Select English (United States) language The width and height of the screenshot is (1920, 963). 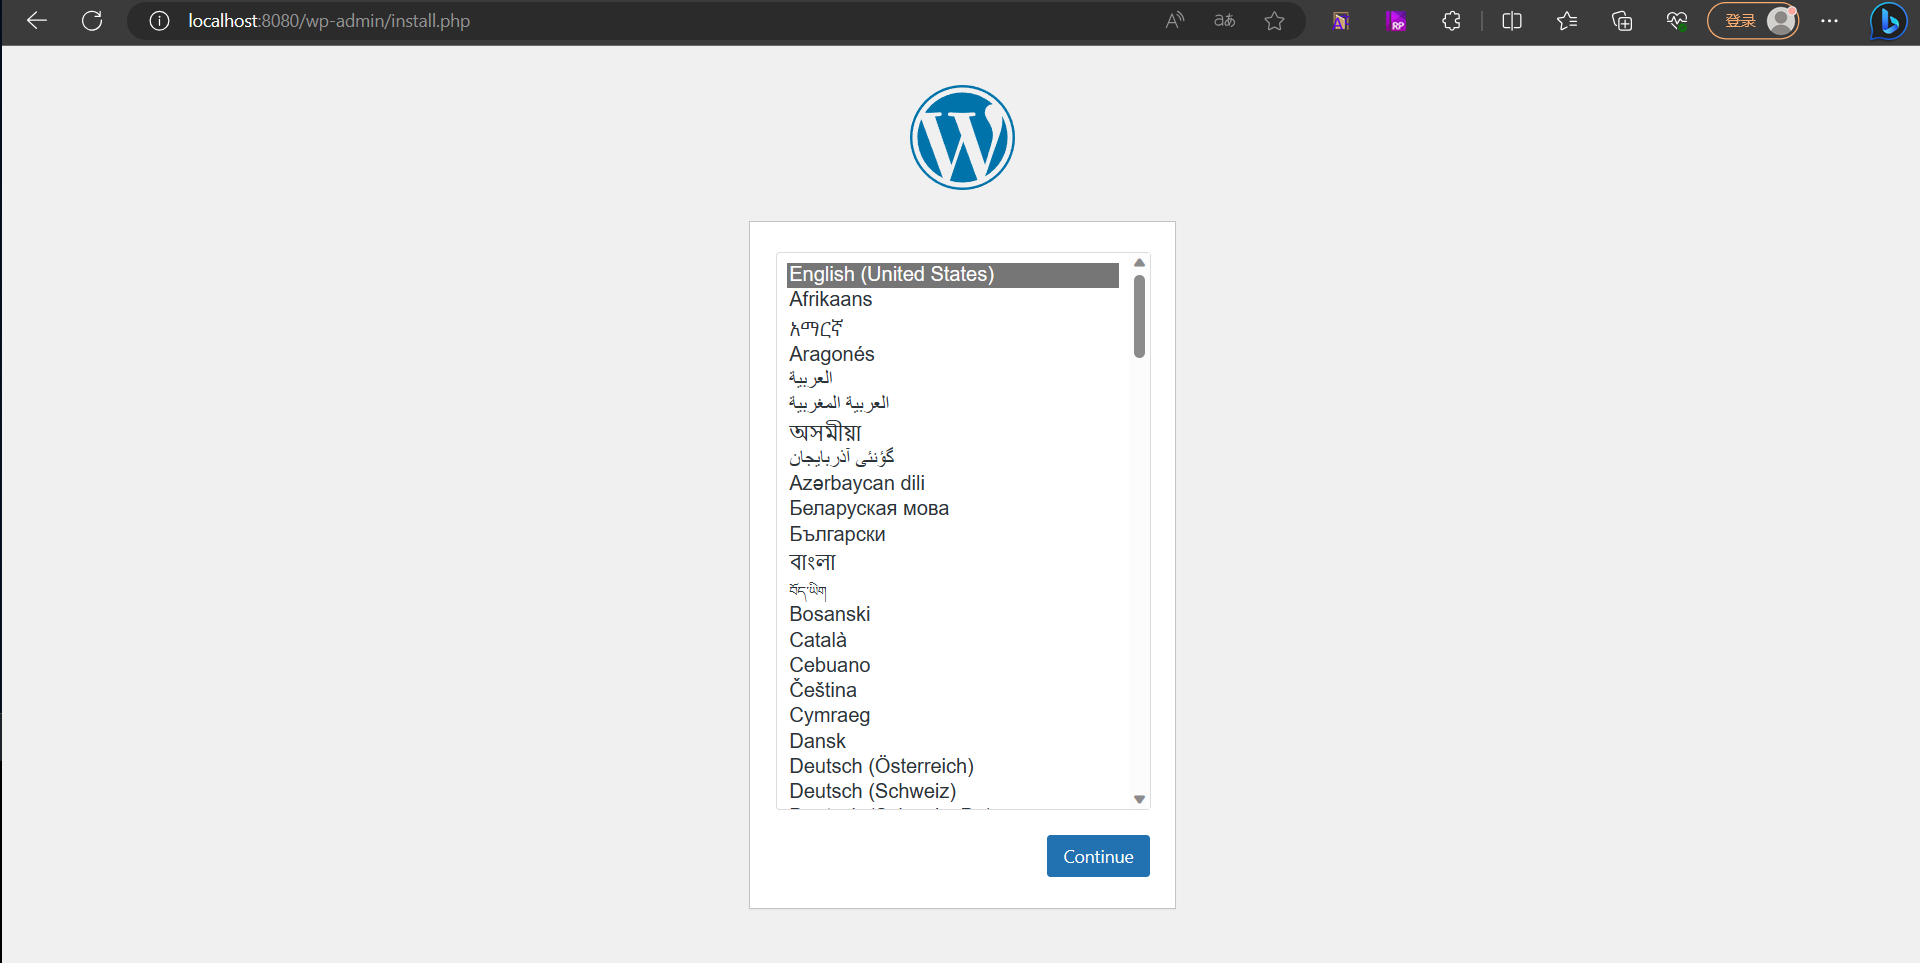pos(953,275)
